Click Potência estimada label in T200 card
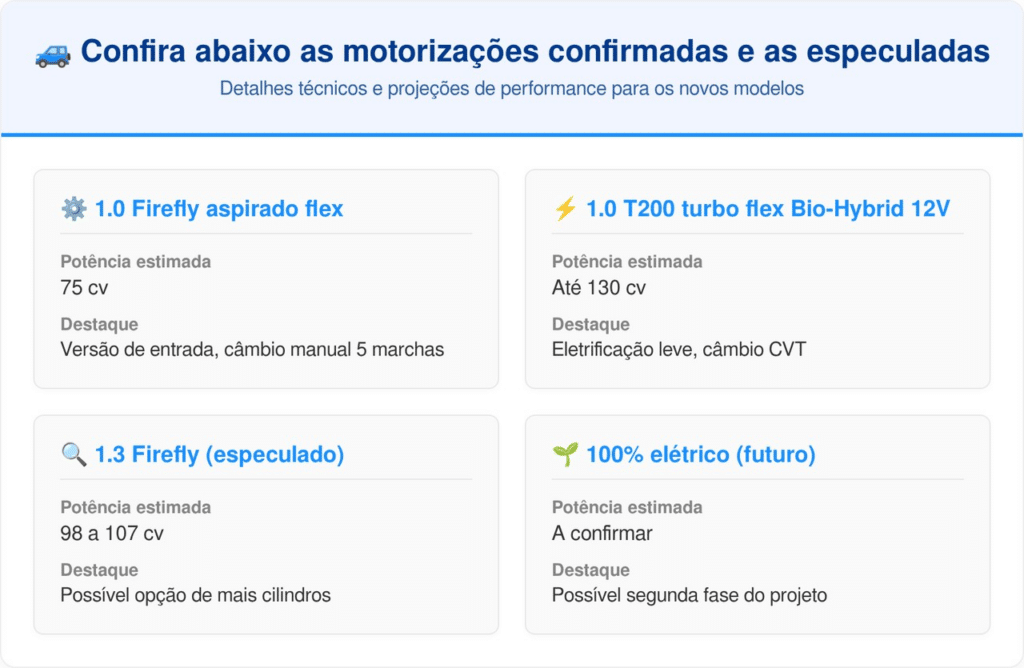Screen dimensions: 1024x668 coord(627,262)
